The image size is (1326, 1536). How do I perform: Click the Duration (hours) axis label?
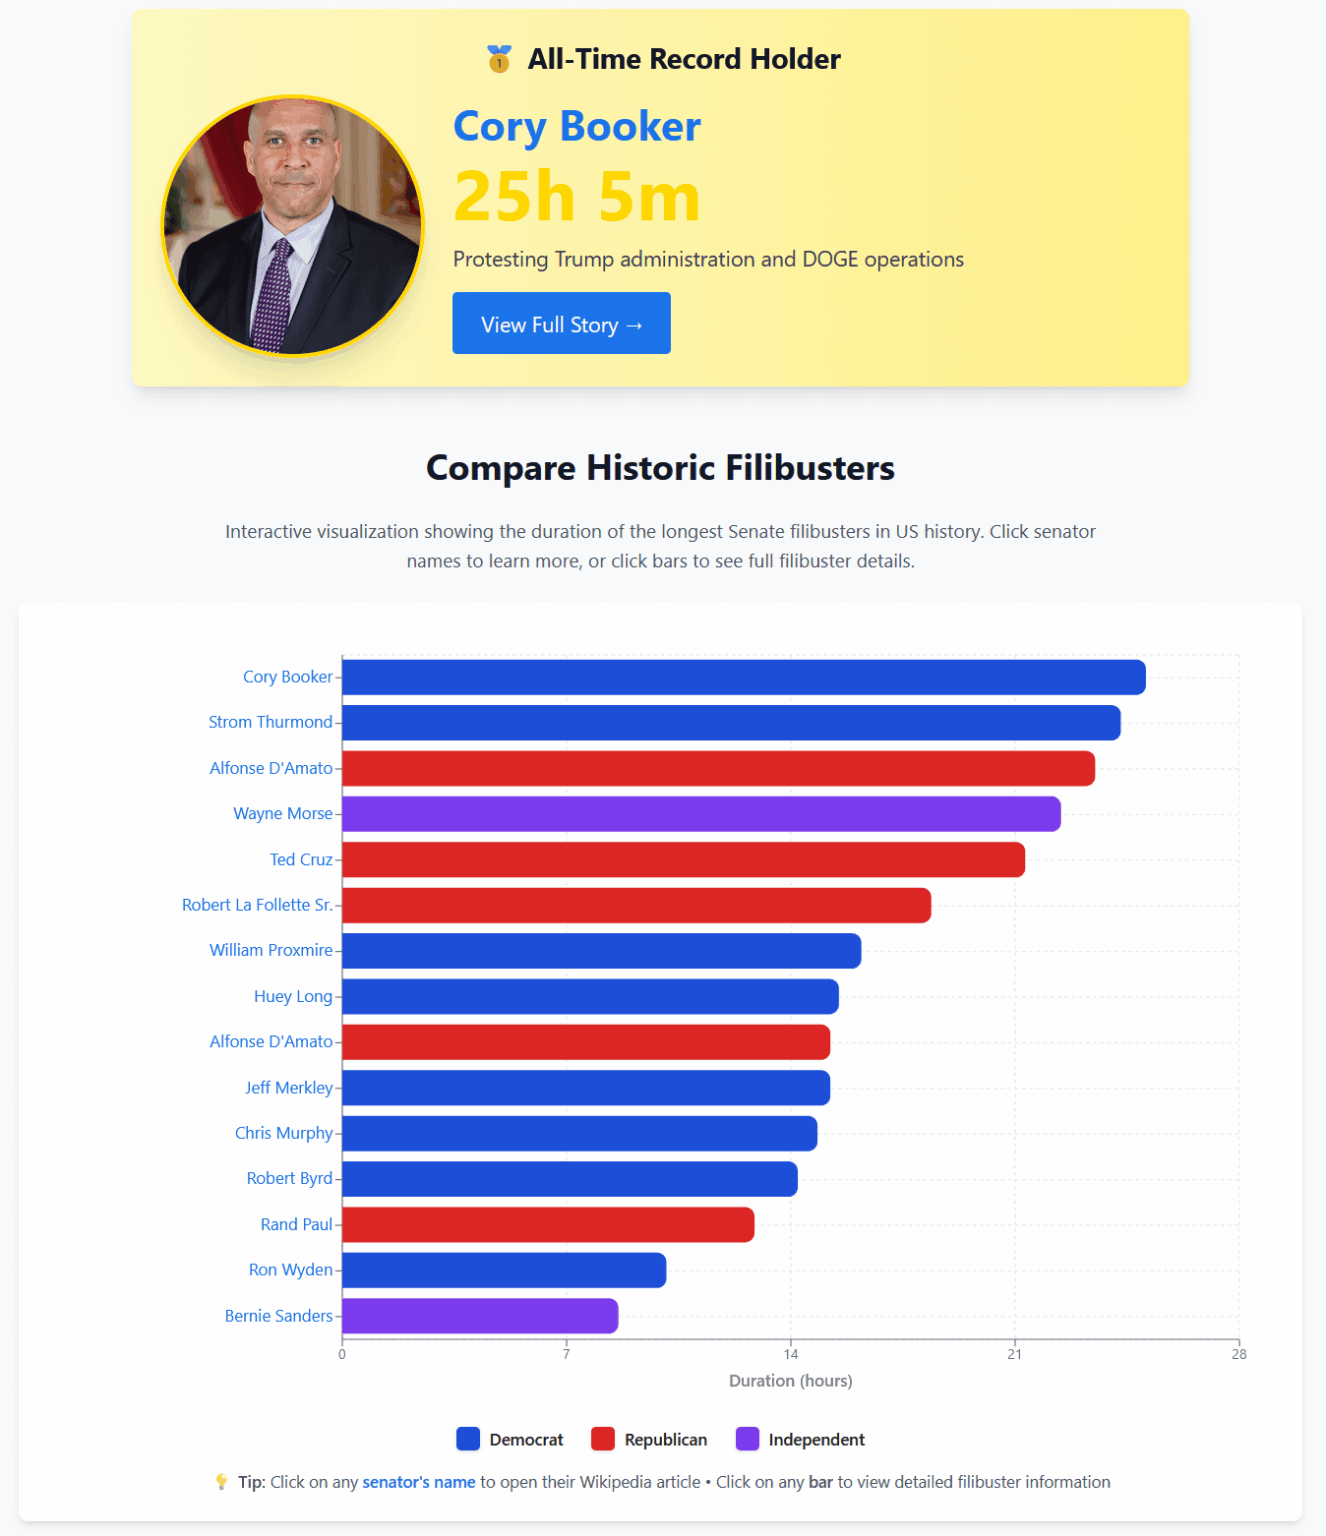790,1380
